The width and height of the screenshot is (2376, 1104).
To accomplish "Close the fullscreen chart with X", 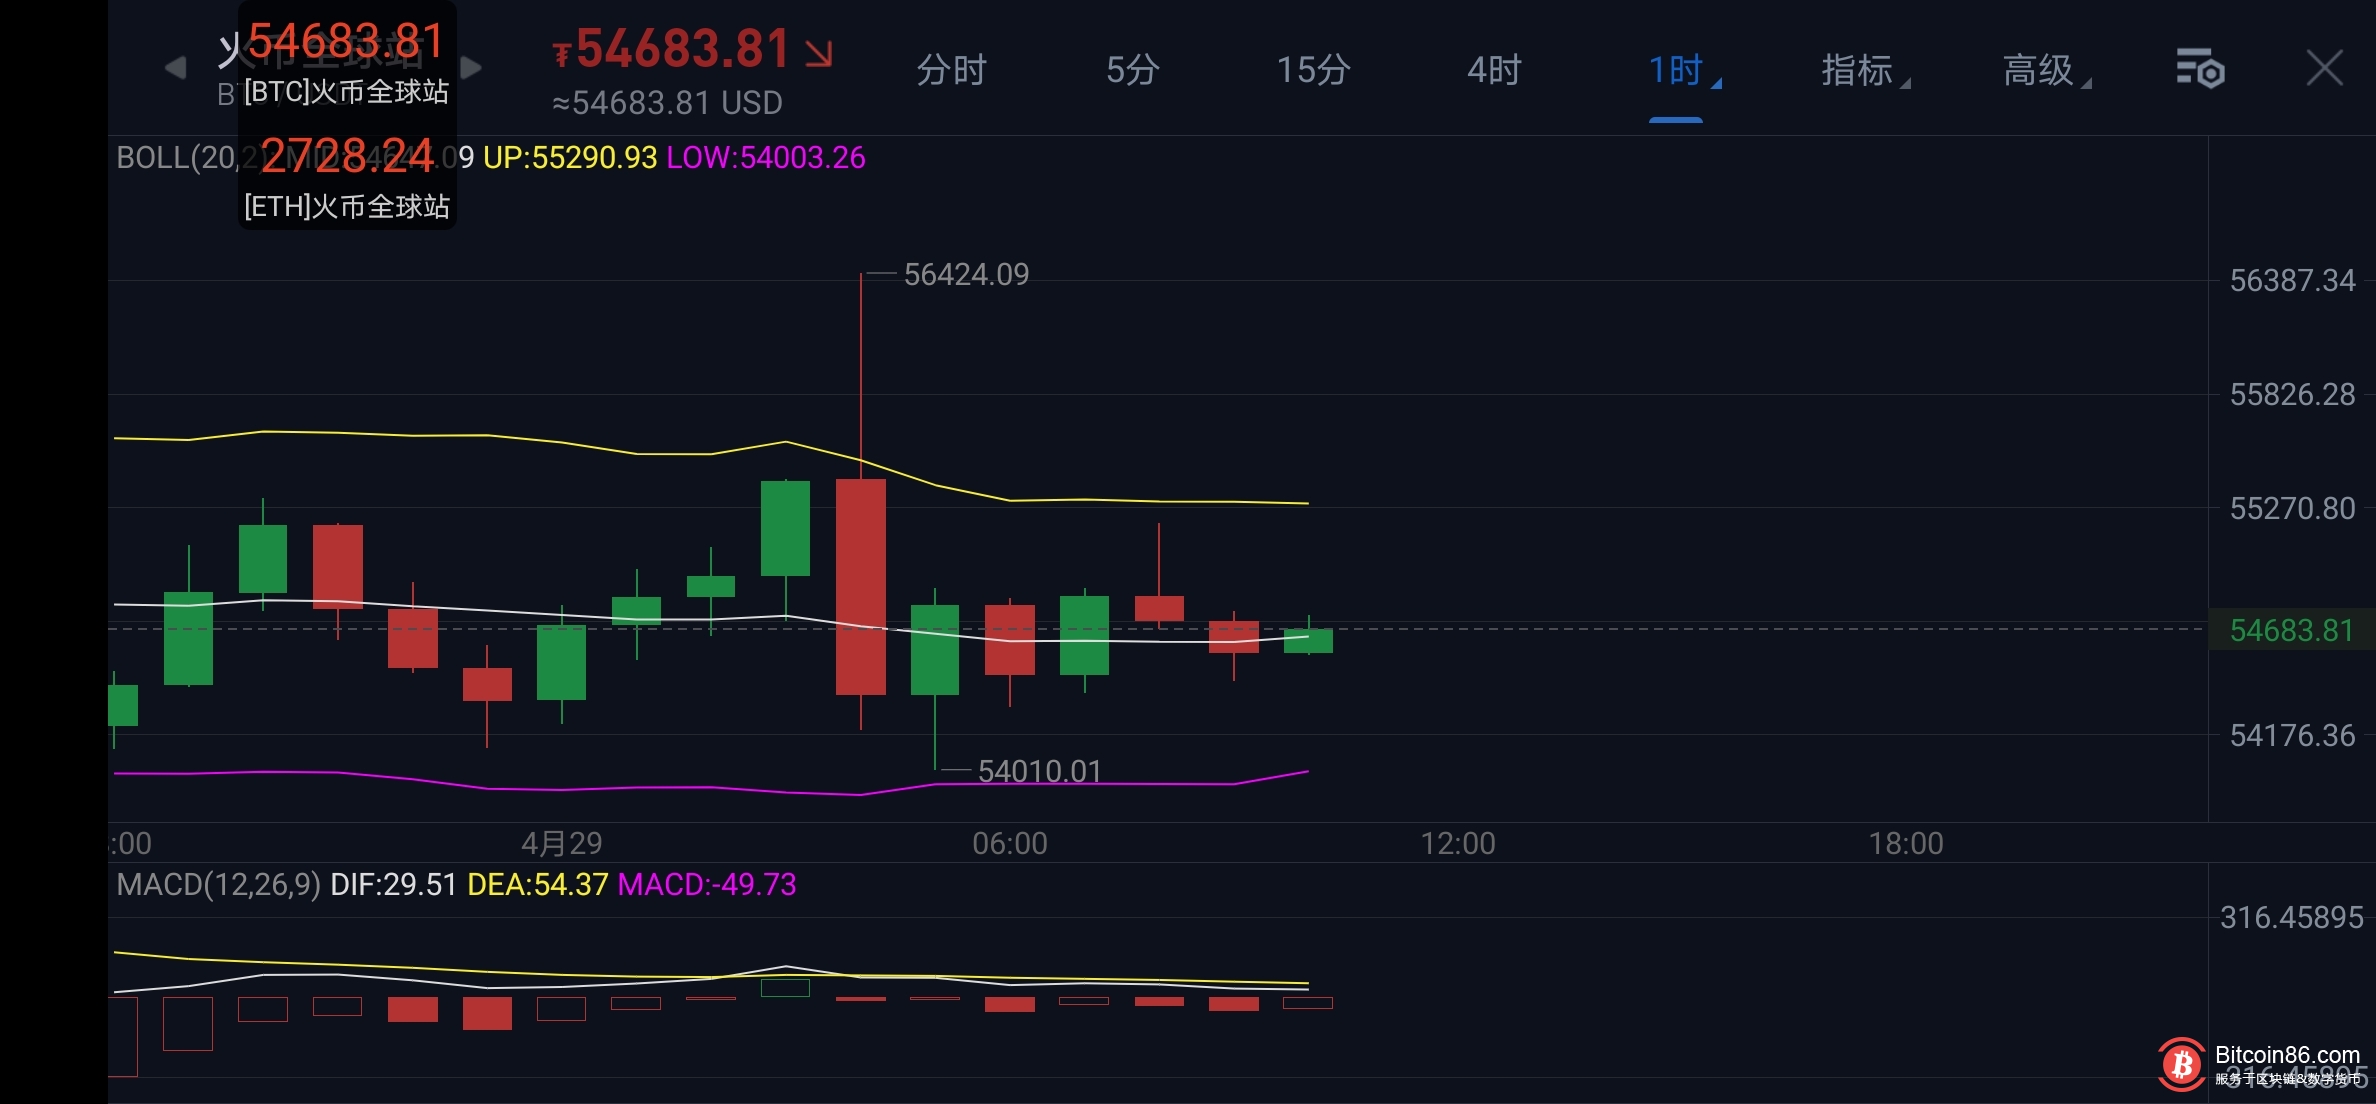I will [x=2324, y=69].
